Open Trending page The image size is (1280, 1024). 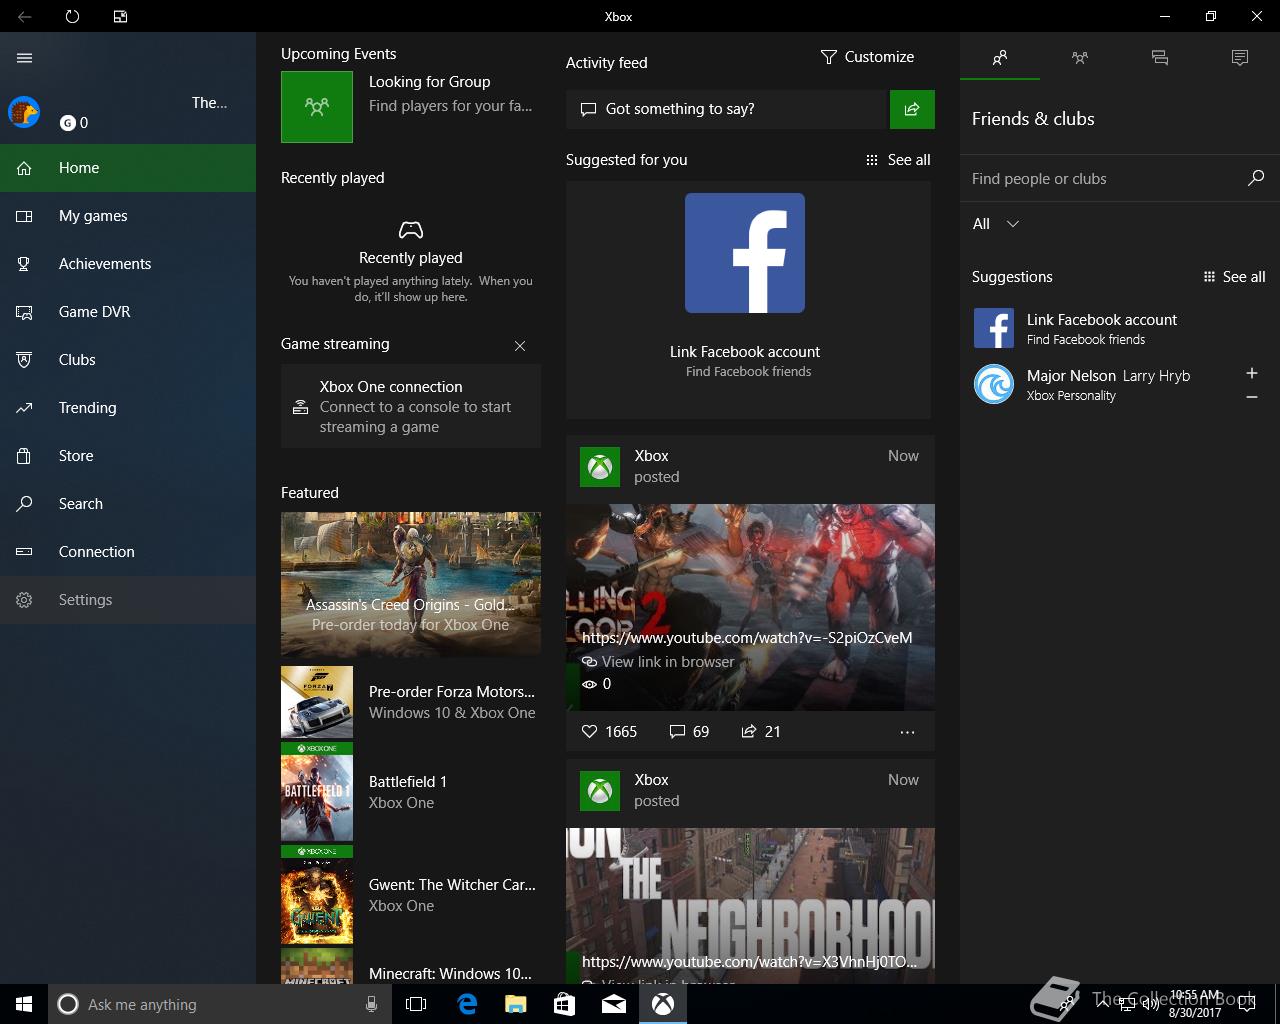128,408
